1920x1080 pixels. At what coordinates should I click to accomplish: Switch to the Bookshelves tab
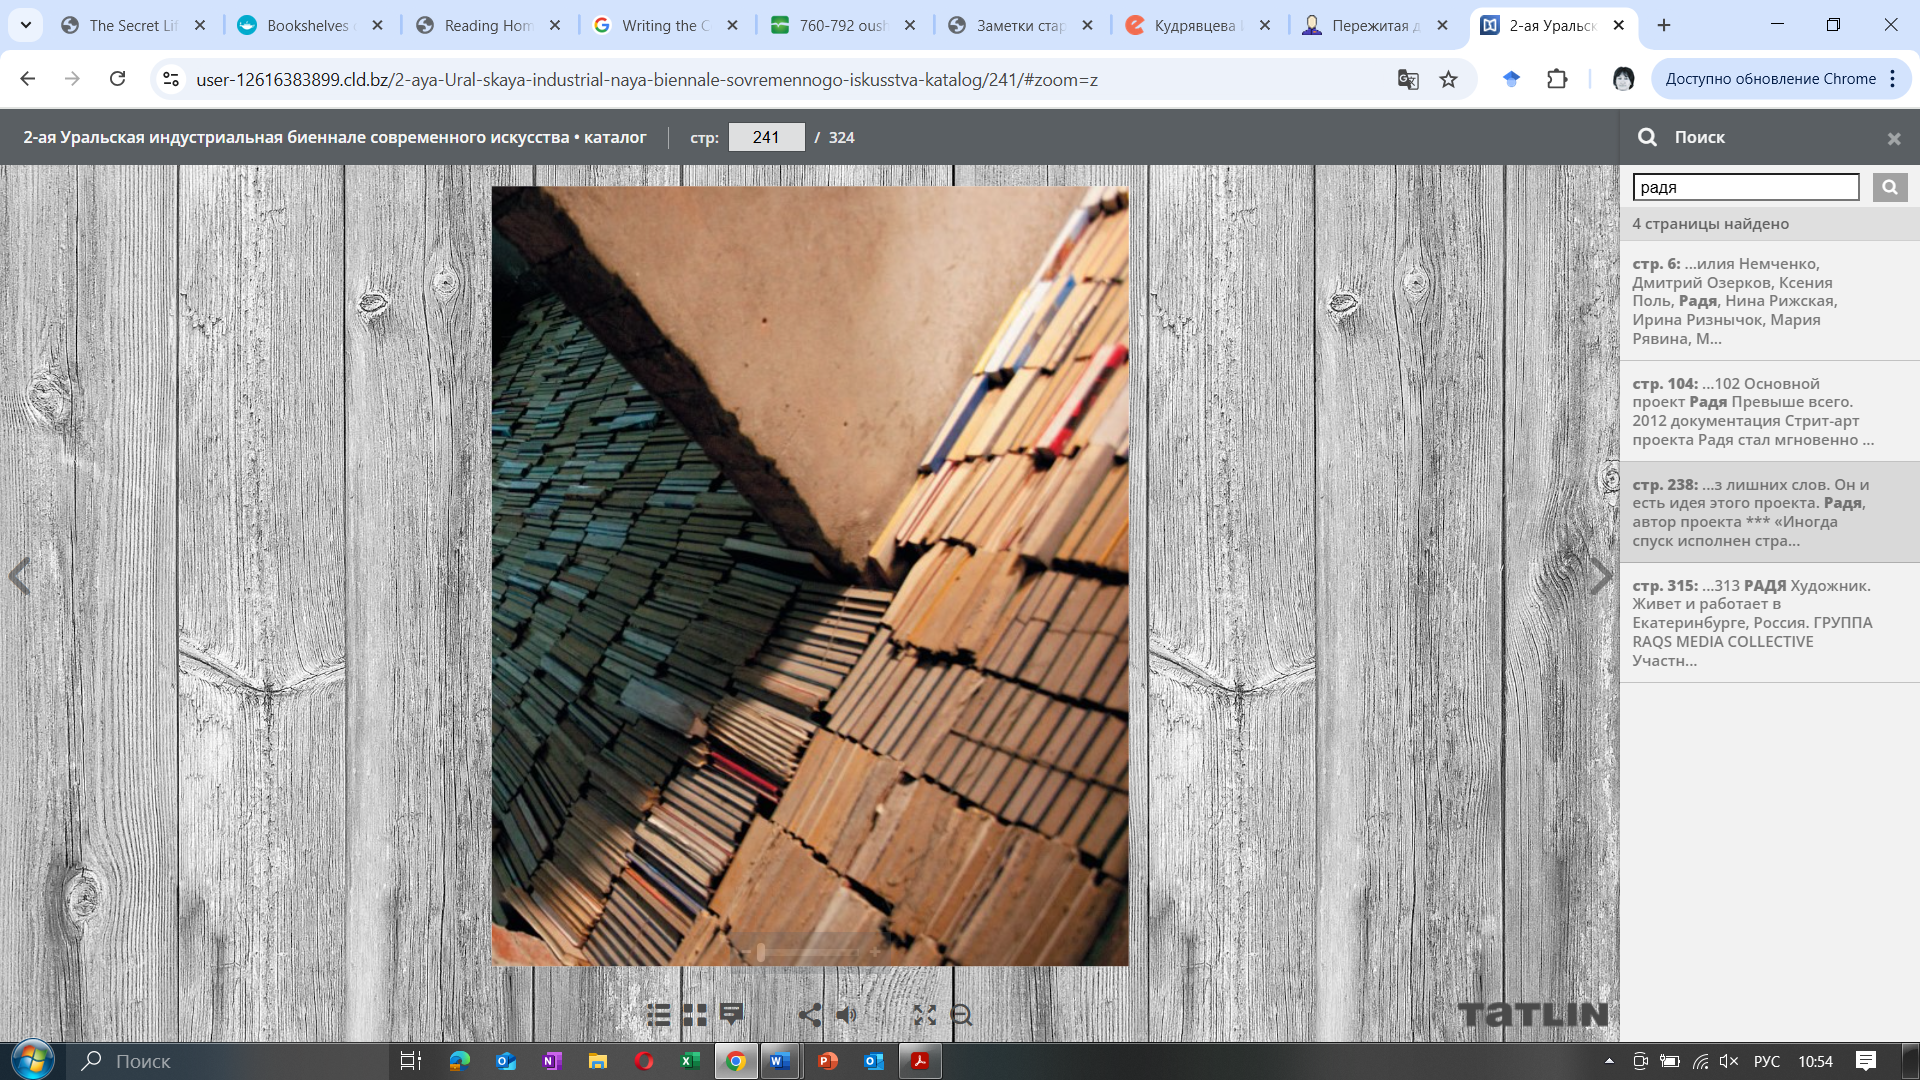click(307, 25)
